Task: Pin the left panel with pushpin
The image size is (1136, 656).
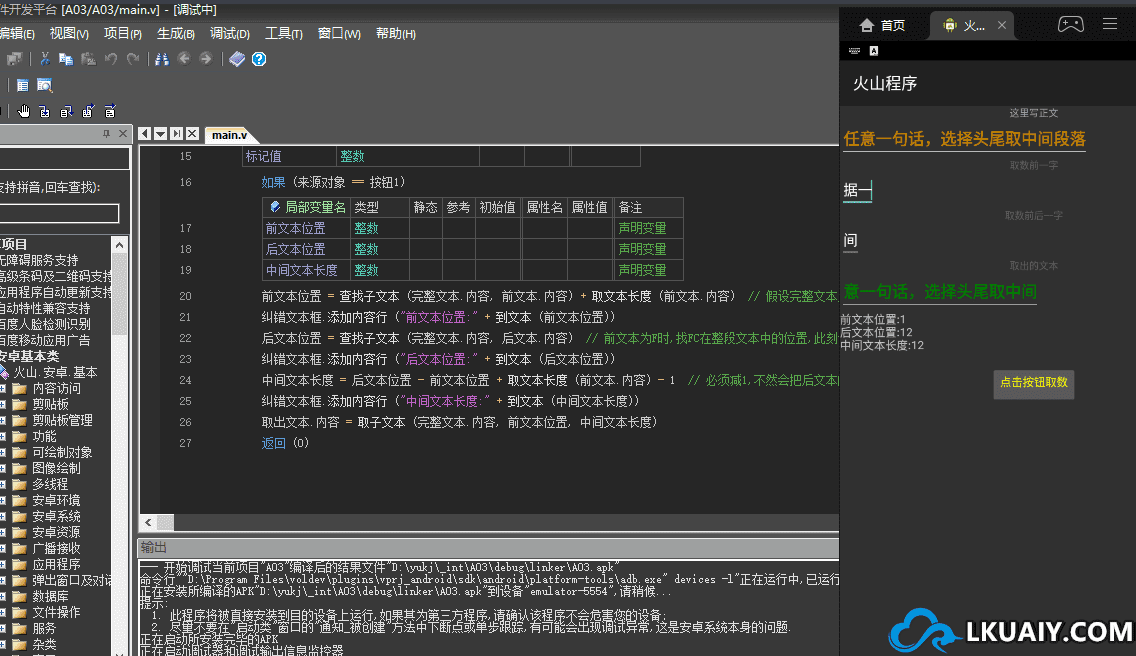Action: [107, 134]
